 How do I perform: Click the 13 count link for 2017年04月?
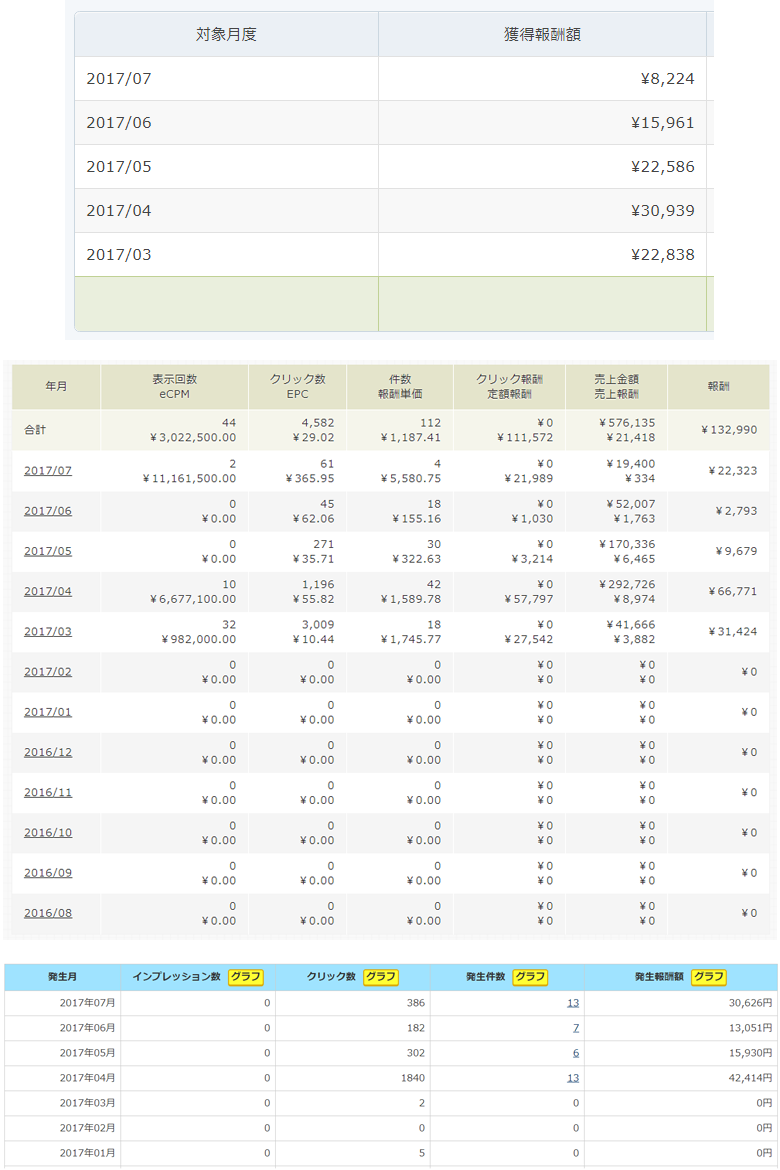click(572, 1078)
